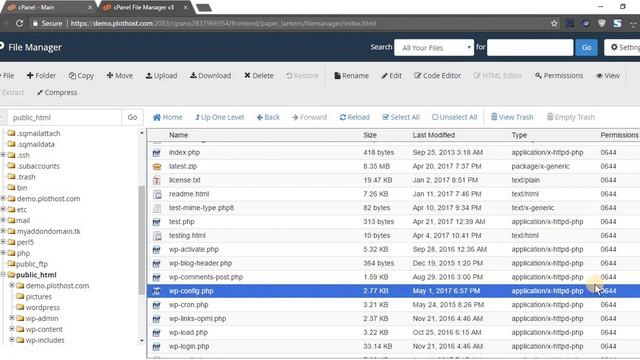Switch to cPanel File Manager v3 tab
The width and height of the screenshot is (640, 360).
point(144,7)
